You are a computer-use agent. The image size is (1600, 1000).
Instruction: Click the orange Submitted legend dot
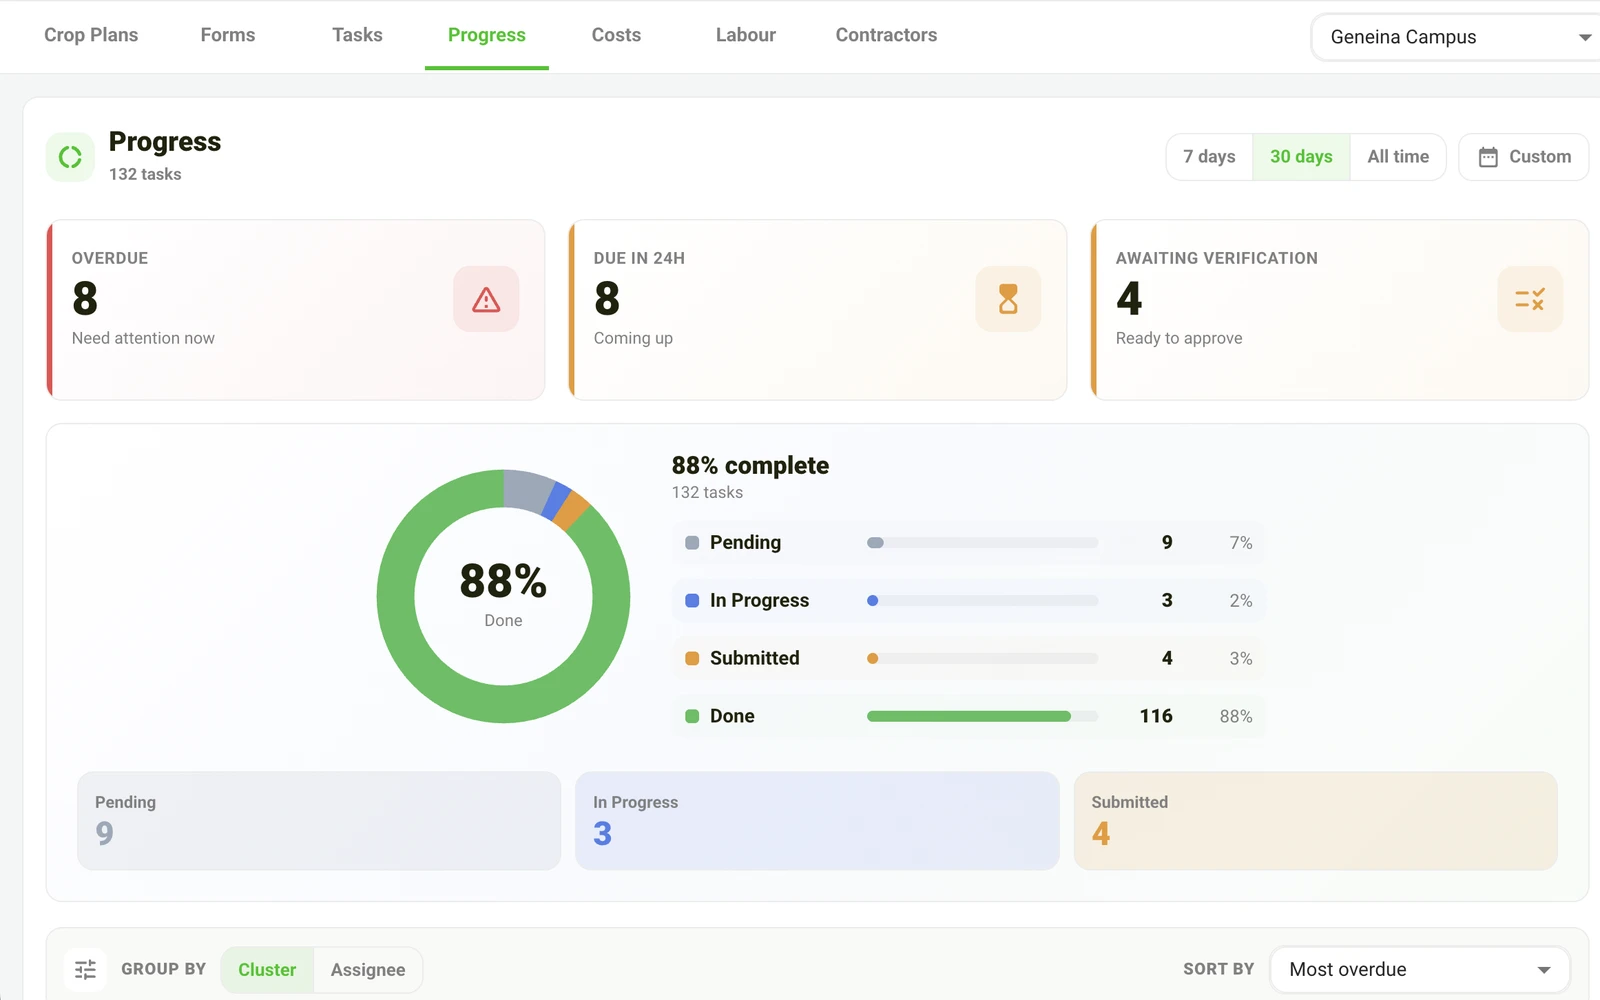[692, 659]
